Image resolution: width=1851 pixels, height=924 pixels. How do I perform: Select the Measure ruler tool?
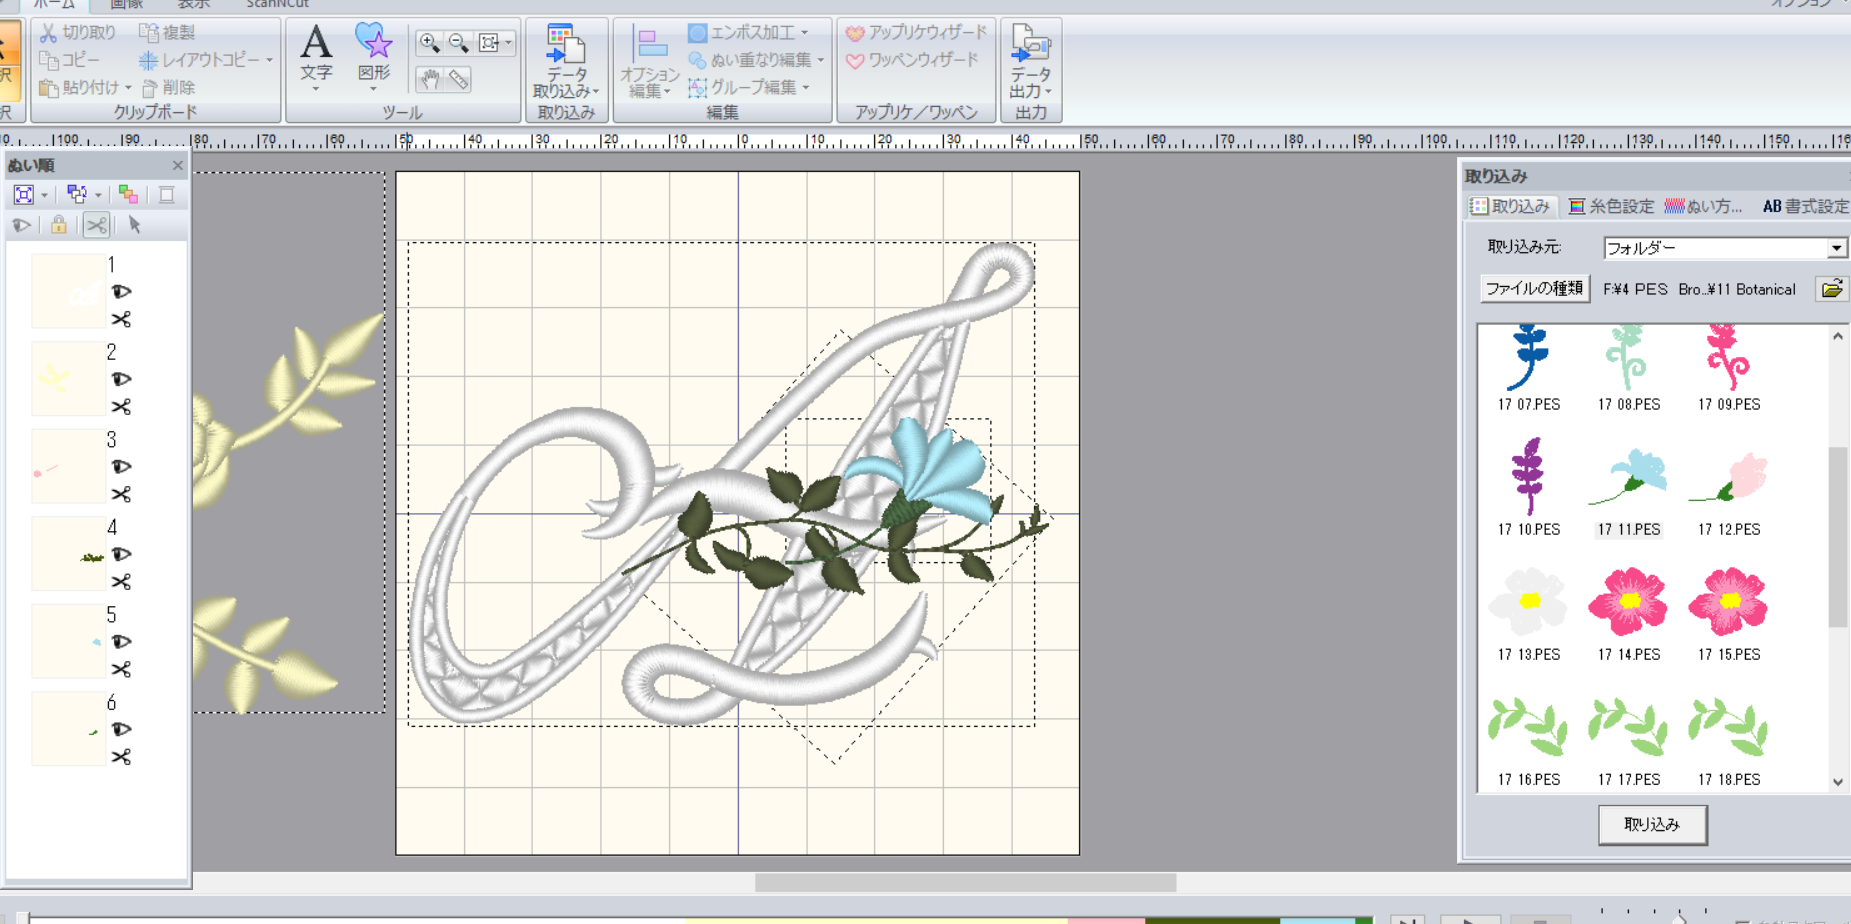click(459, 79)
